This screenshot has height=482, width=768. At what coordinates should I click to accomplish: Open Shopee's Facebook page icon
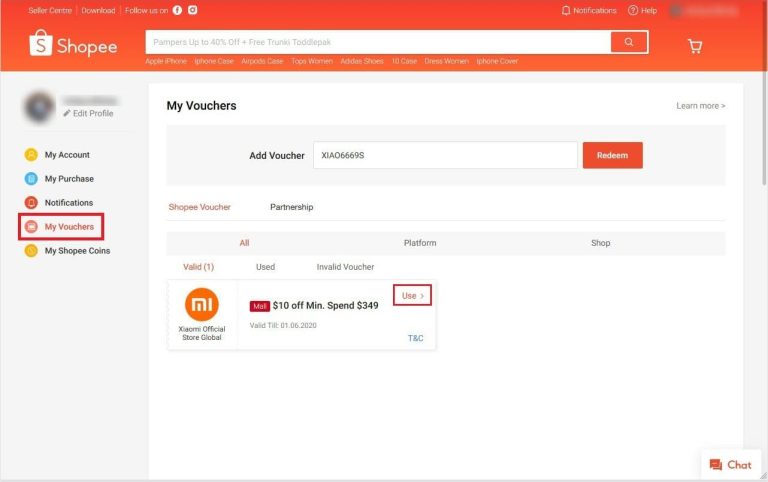[x=177, y=10]
